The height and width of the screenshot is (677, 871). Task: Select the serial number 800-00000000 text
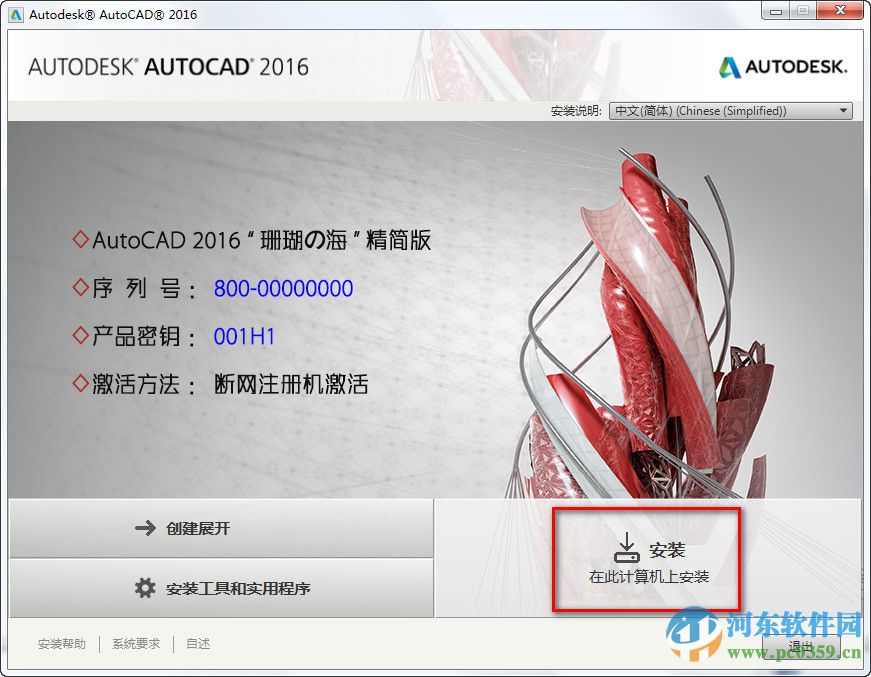[x=283, y=288]
